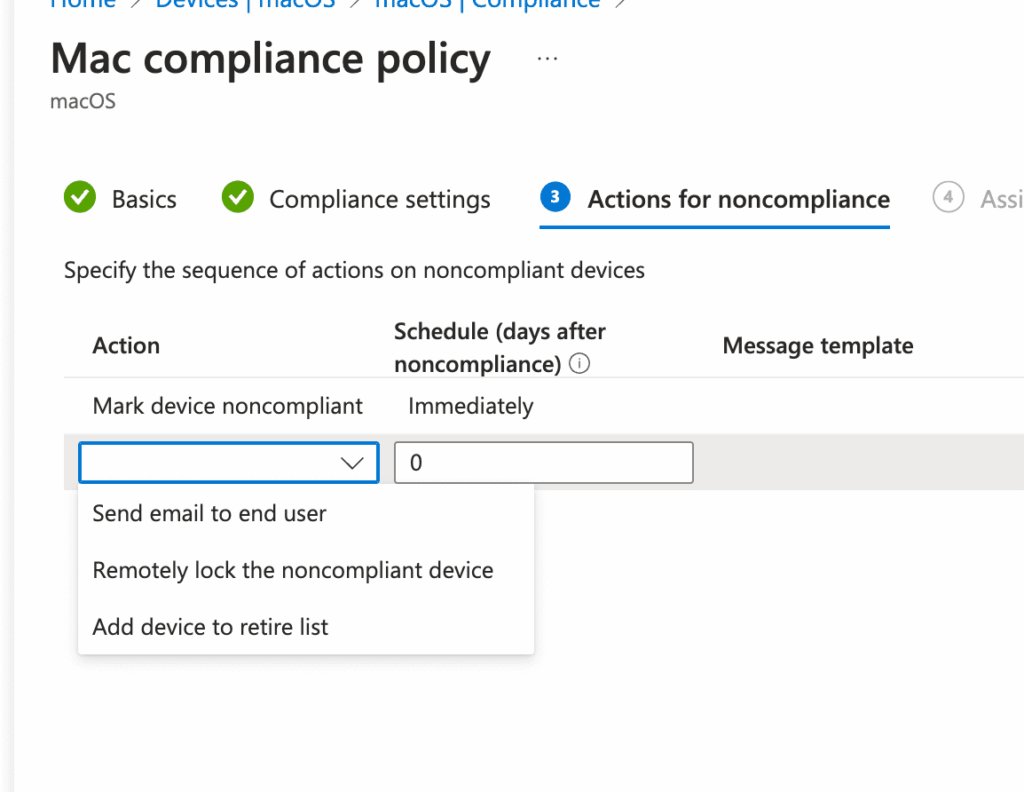Select Add device to retire list option
The height and width of the screenshot is (792, 1024).
click(x=210, y=627)
